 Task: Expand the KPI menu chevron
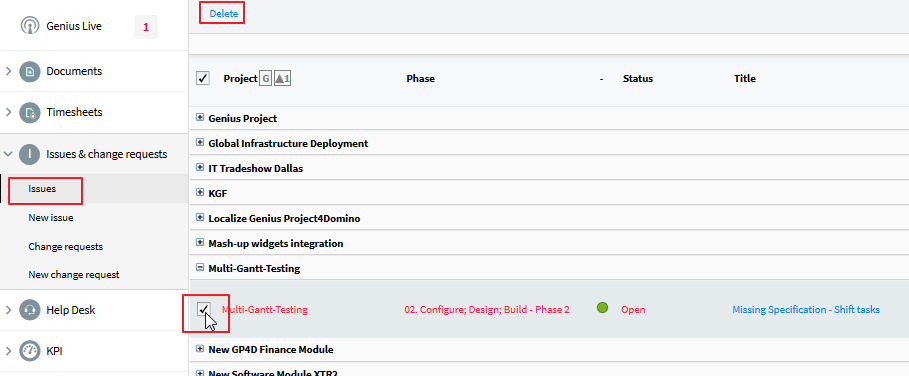point(8,351)
